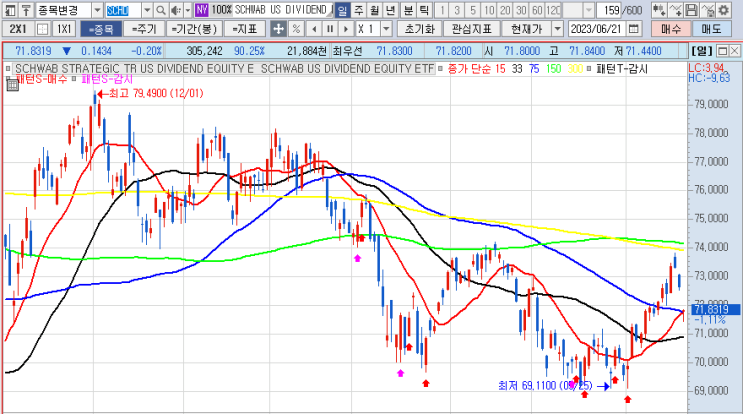743x414 pixels.
Task: Select the 월 monthly period tab
Action: click(374, 10)
